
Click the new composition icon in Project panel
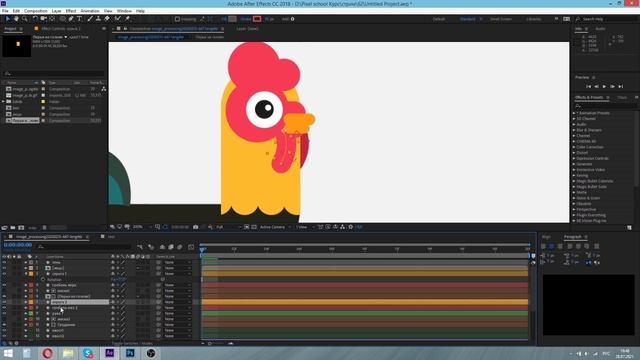click(21, 227)
